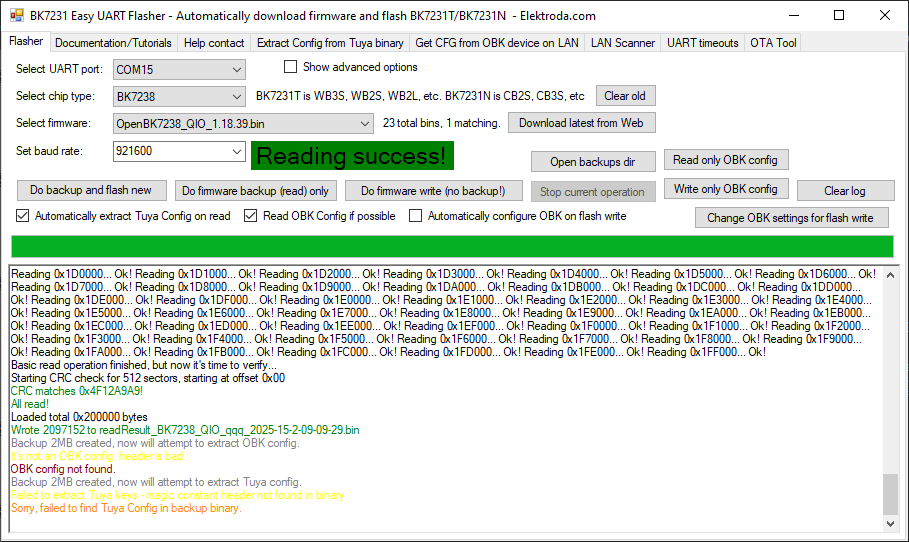
Task: Click Read only OBK config button
Action: 726,159
